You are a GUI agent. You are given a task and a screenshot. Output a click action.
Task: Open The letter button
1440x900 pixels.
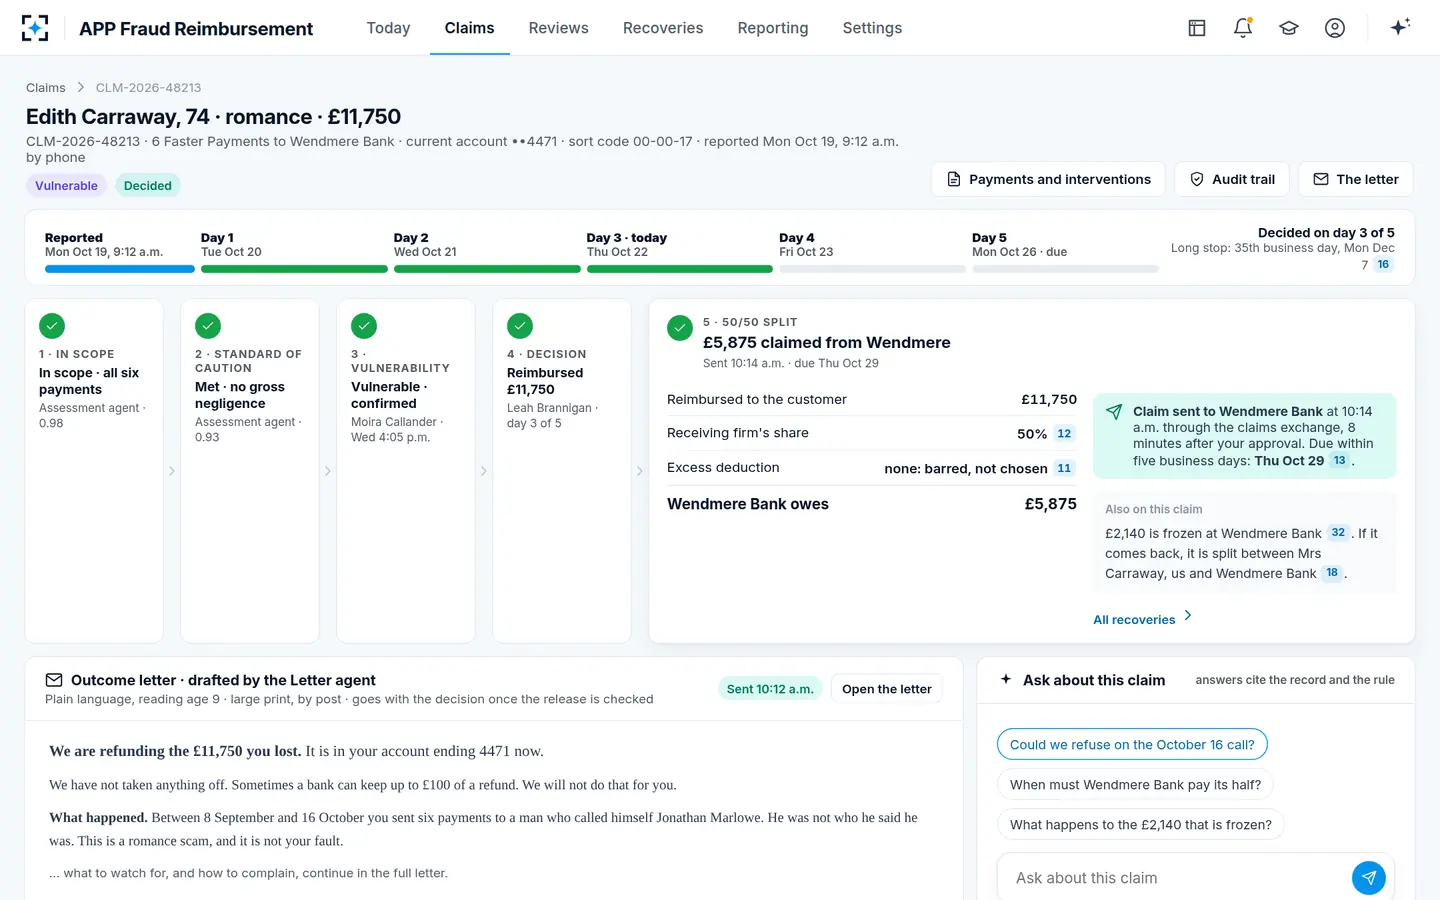click(x=1356, y=179)
